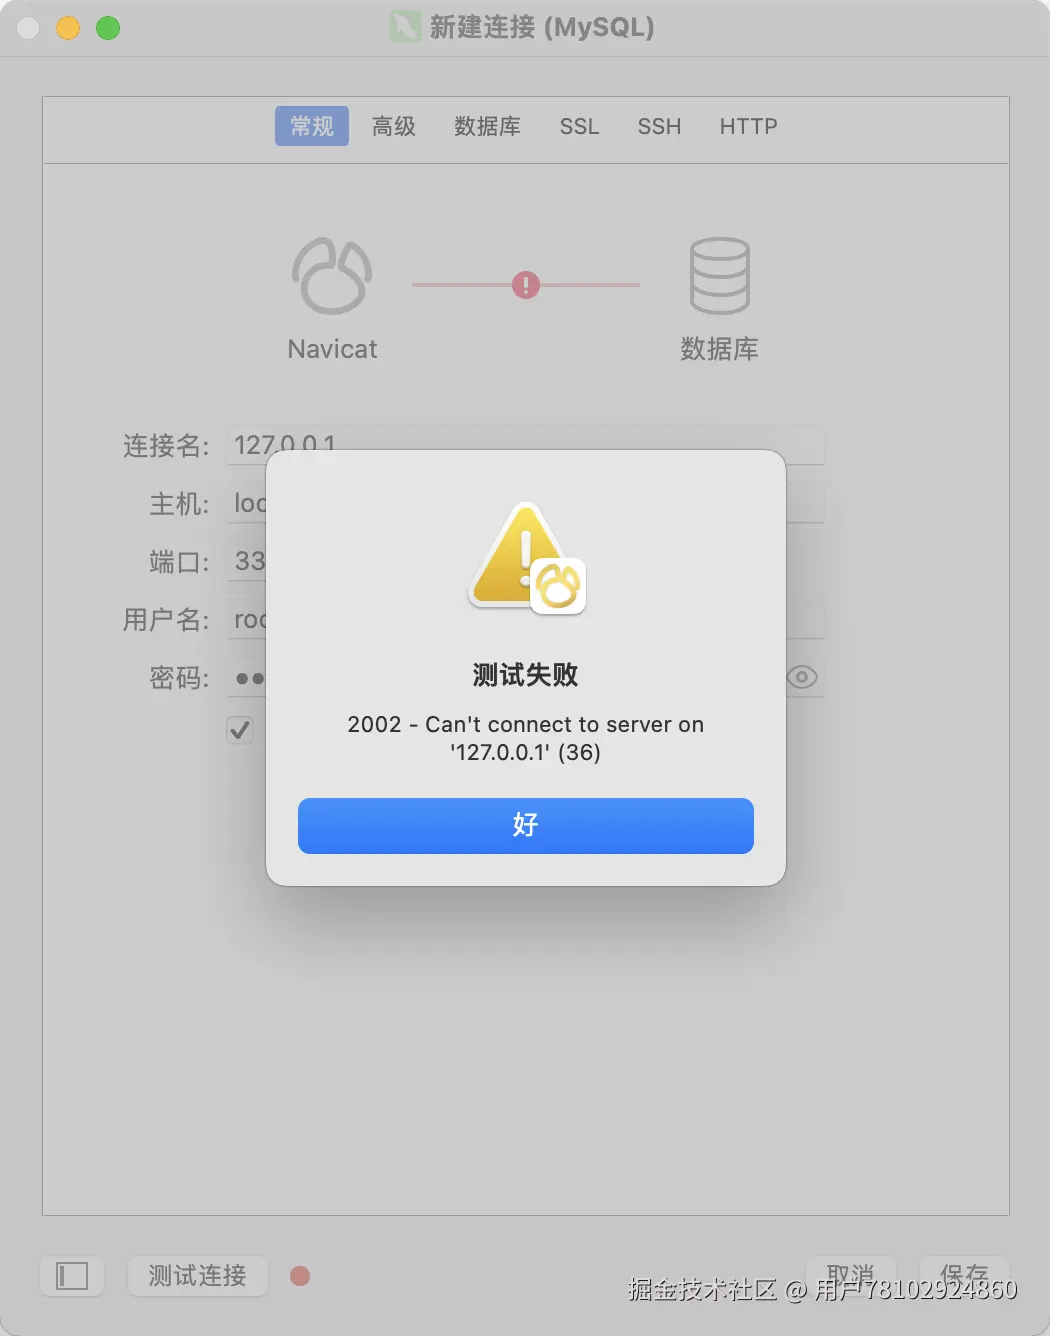Open the 数据库 tab
Image resolution: width=1050 pixels, height=1336 pixels.
487,126
